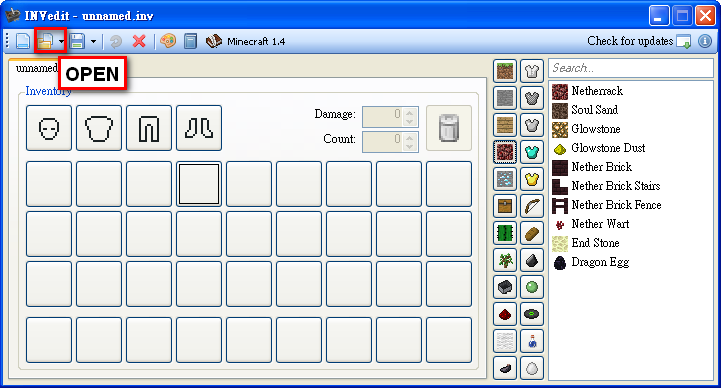Save inventory with the floppy disk icon

tap(77, 41)
